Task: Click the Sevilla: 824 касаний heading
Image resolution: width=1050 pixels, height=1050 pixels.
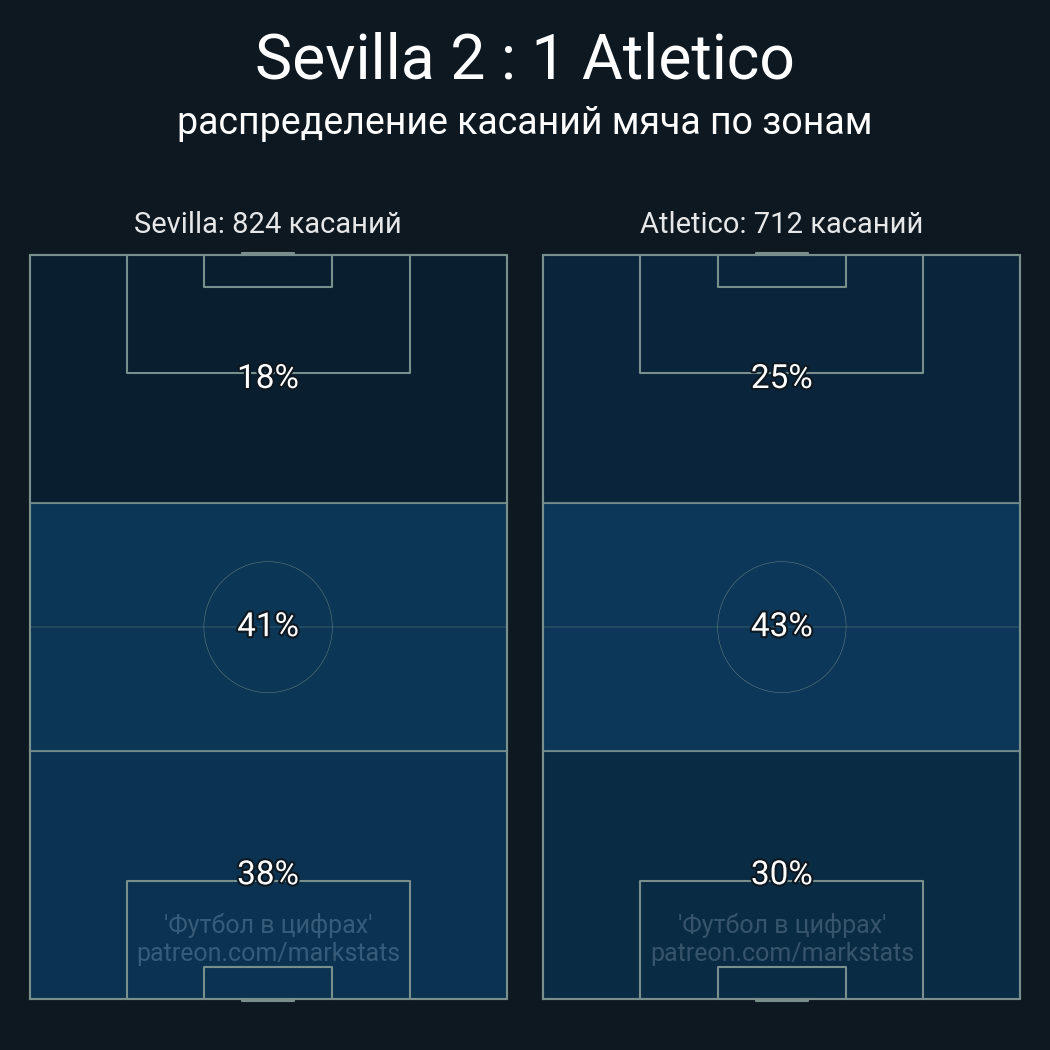Action: click(x=268, y=223)
